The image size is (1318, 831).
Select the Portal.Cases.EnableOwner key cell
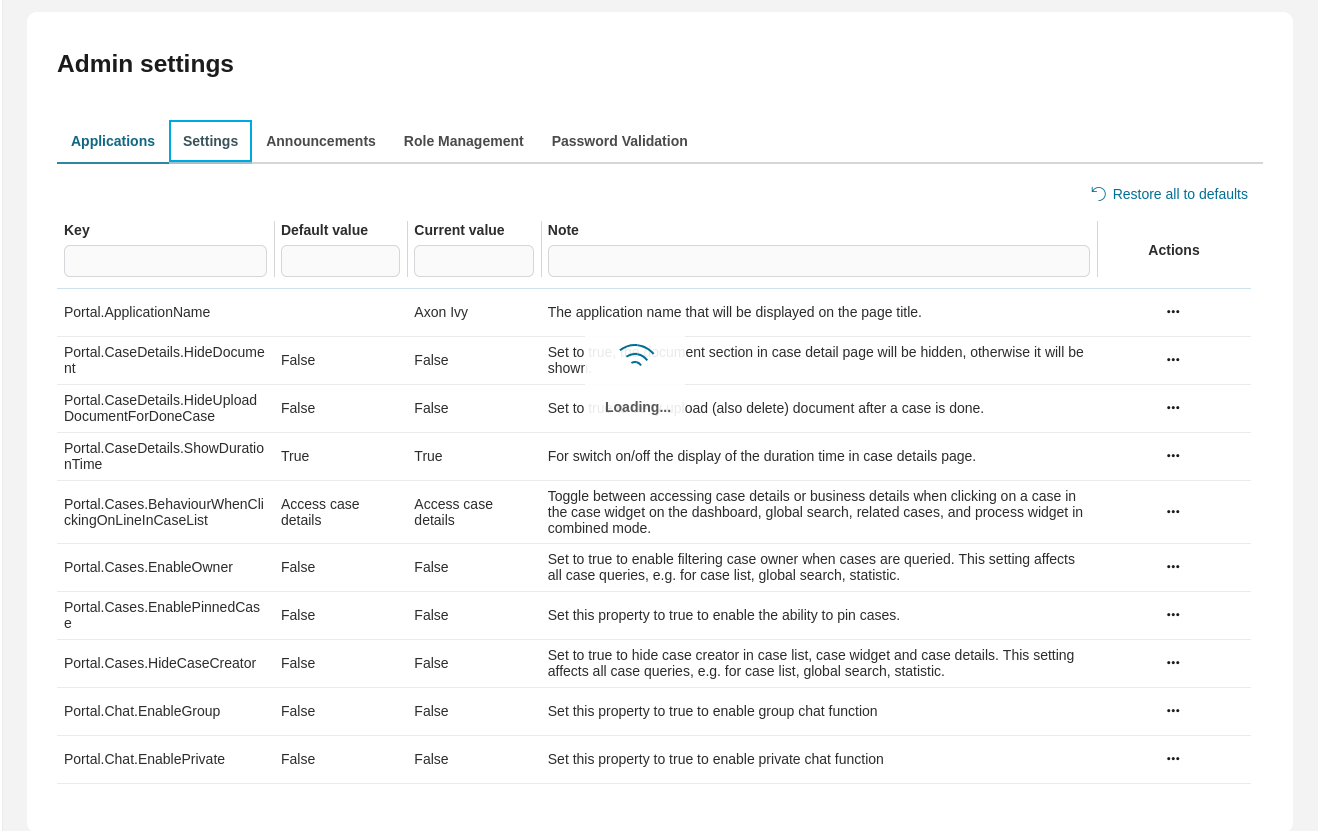pos(148,567)
